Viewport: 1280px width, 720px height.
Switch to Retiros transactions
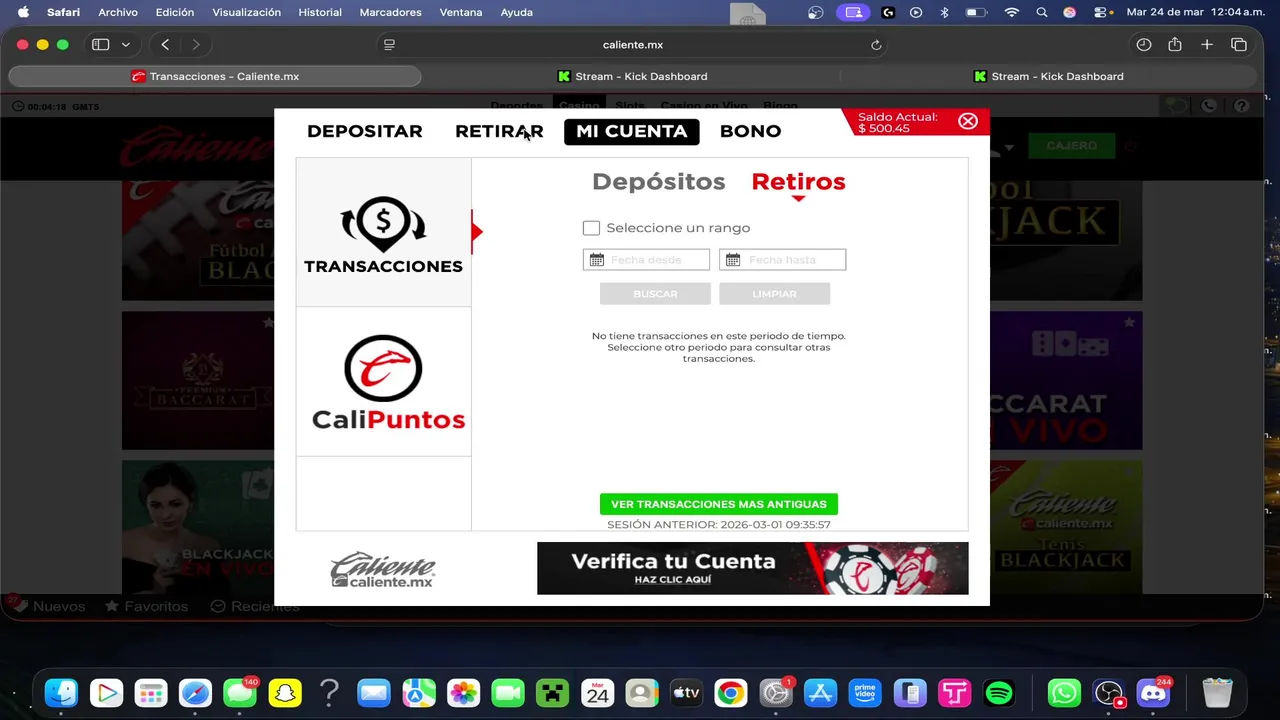pyautogui.click(x=798, y=181)
